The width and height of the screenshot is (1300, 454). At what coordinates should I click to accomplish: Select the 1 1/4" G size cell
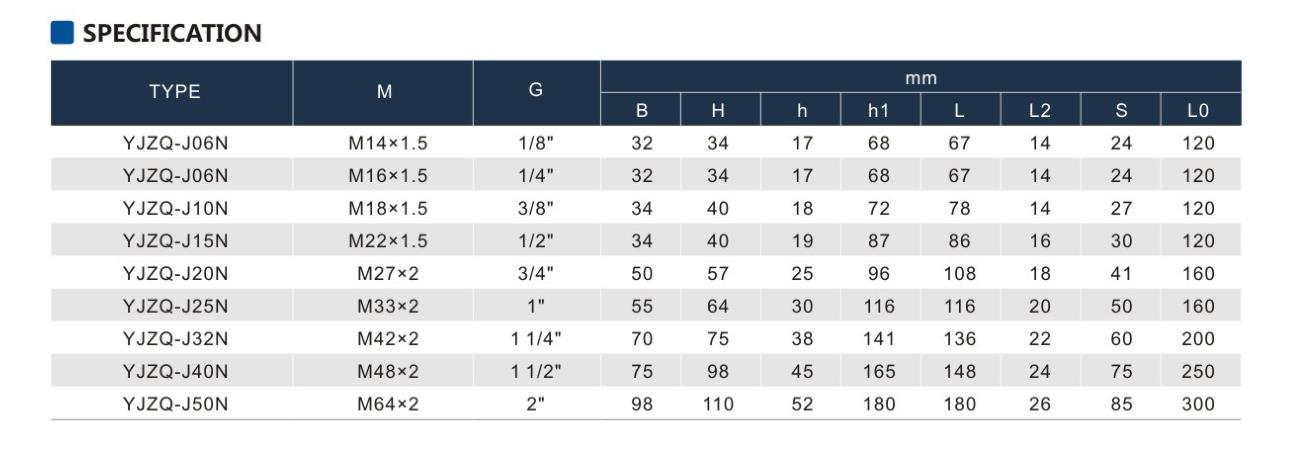tap(536, 339)
